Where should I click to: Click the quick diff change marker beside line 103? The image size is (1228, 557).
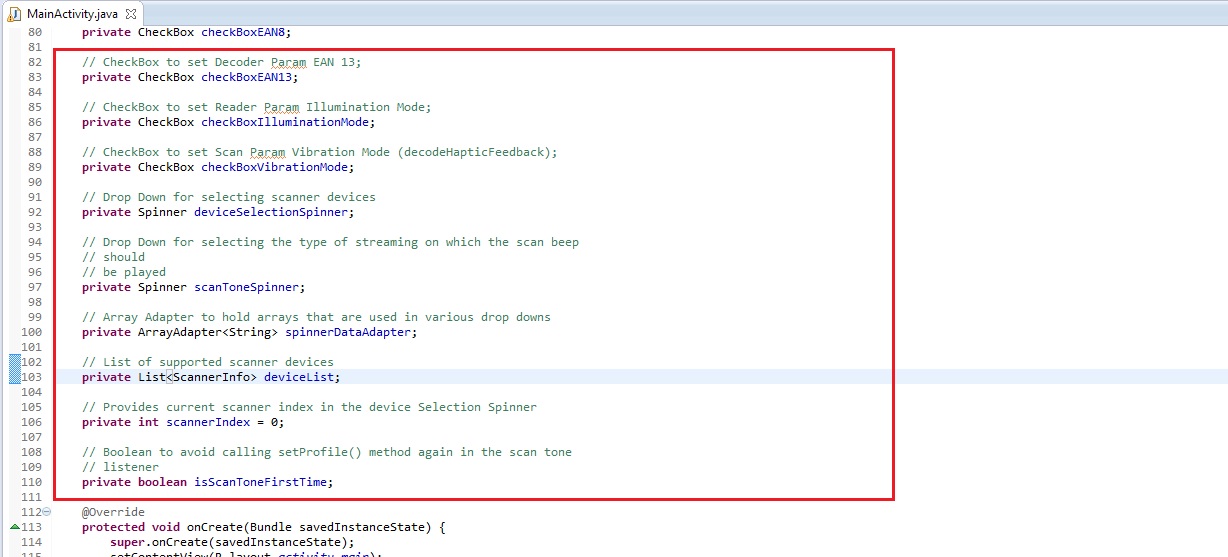pos(14,377)
